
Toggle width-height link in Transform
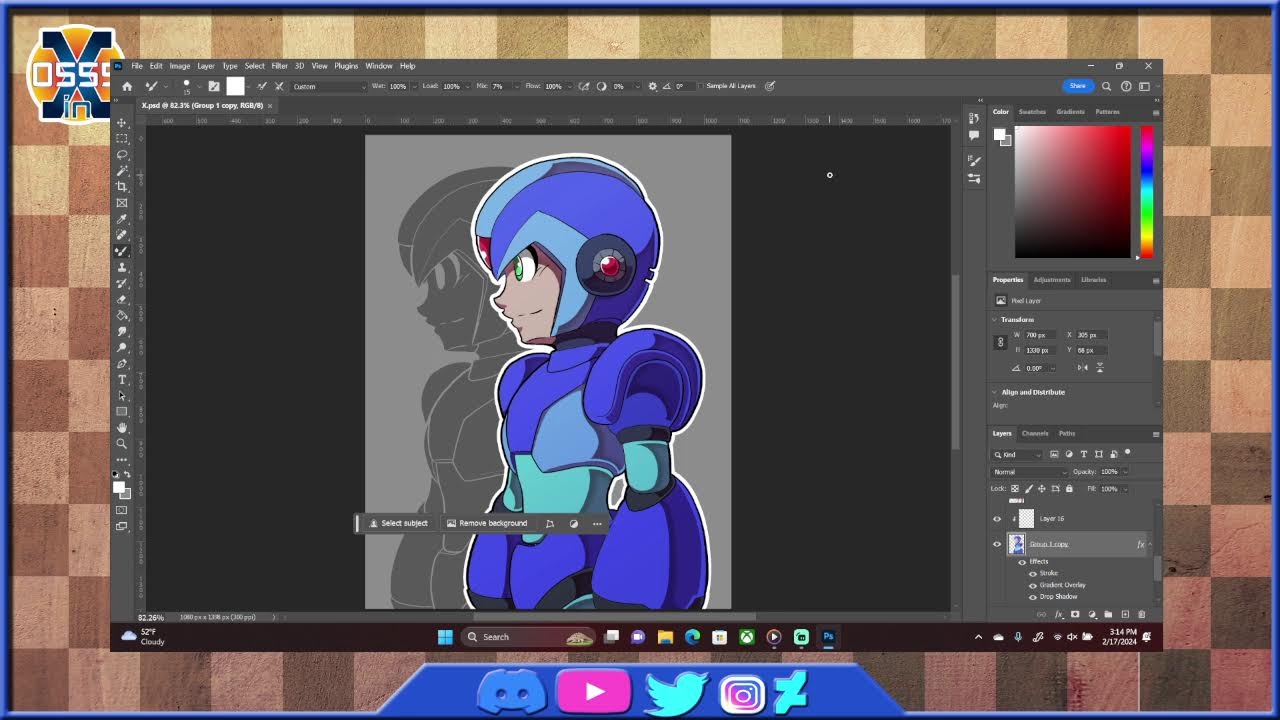coord(1000,342)
